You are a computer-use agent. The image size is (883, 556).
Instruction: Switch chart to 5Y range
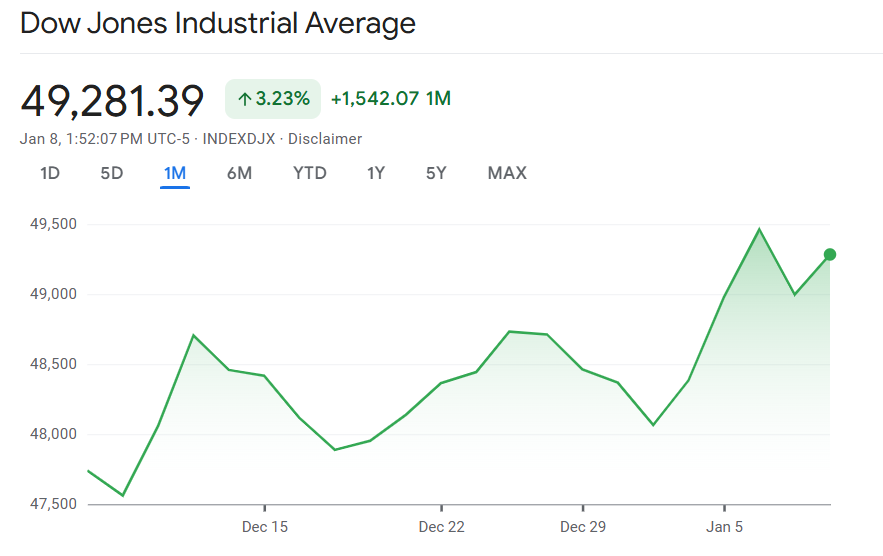[x=436, y=173]
